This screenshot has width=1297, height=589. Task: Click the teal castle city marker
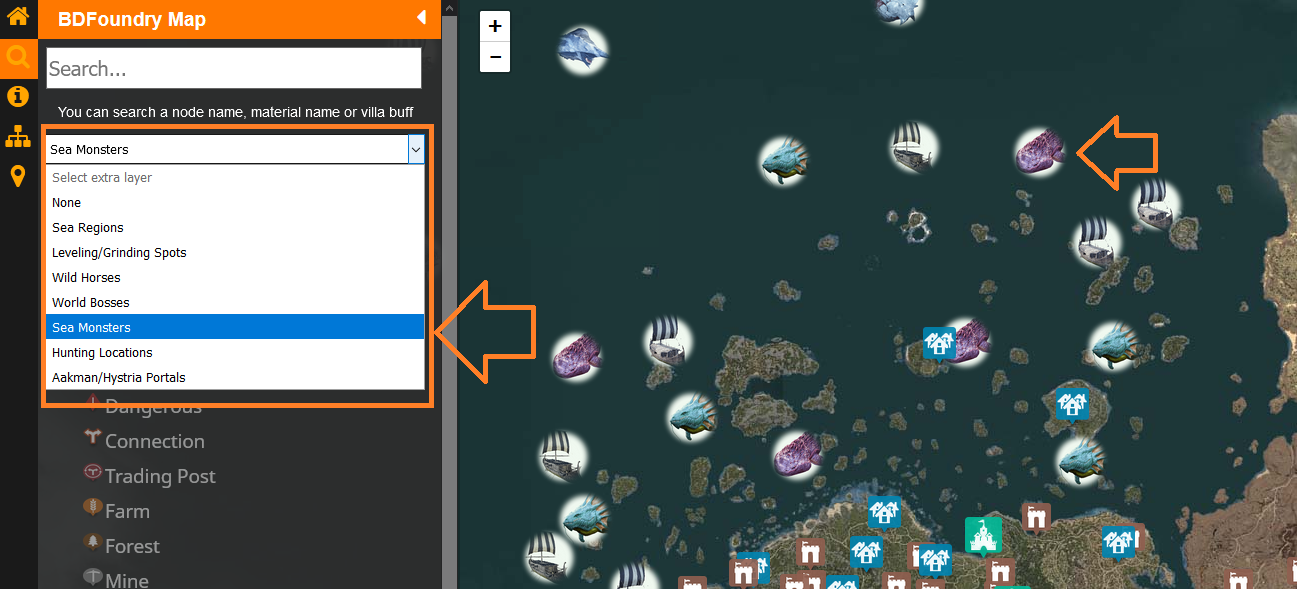point(983,536)
